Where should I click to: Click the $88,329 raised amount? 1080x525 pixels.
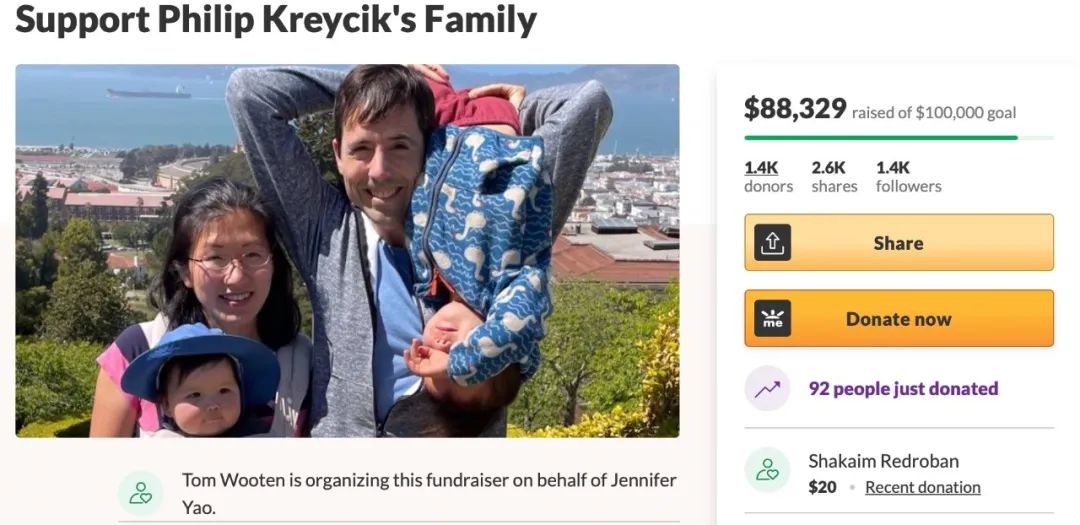(795, 108)
